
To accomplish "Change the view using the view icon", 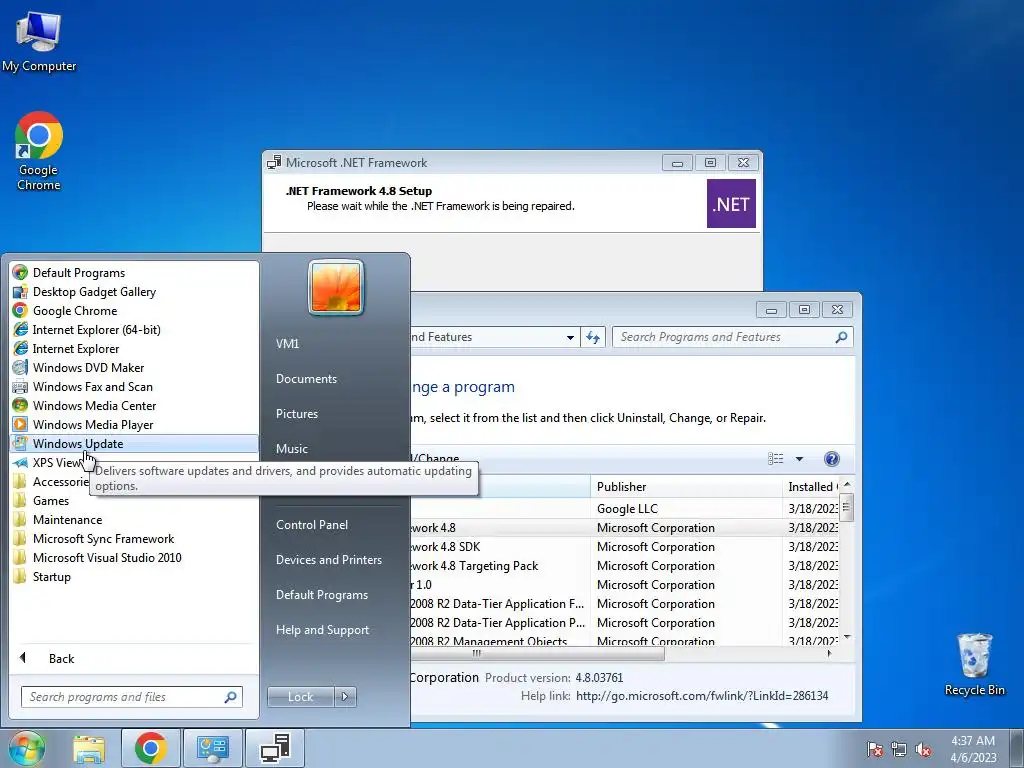I will tap(775, 459).
